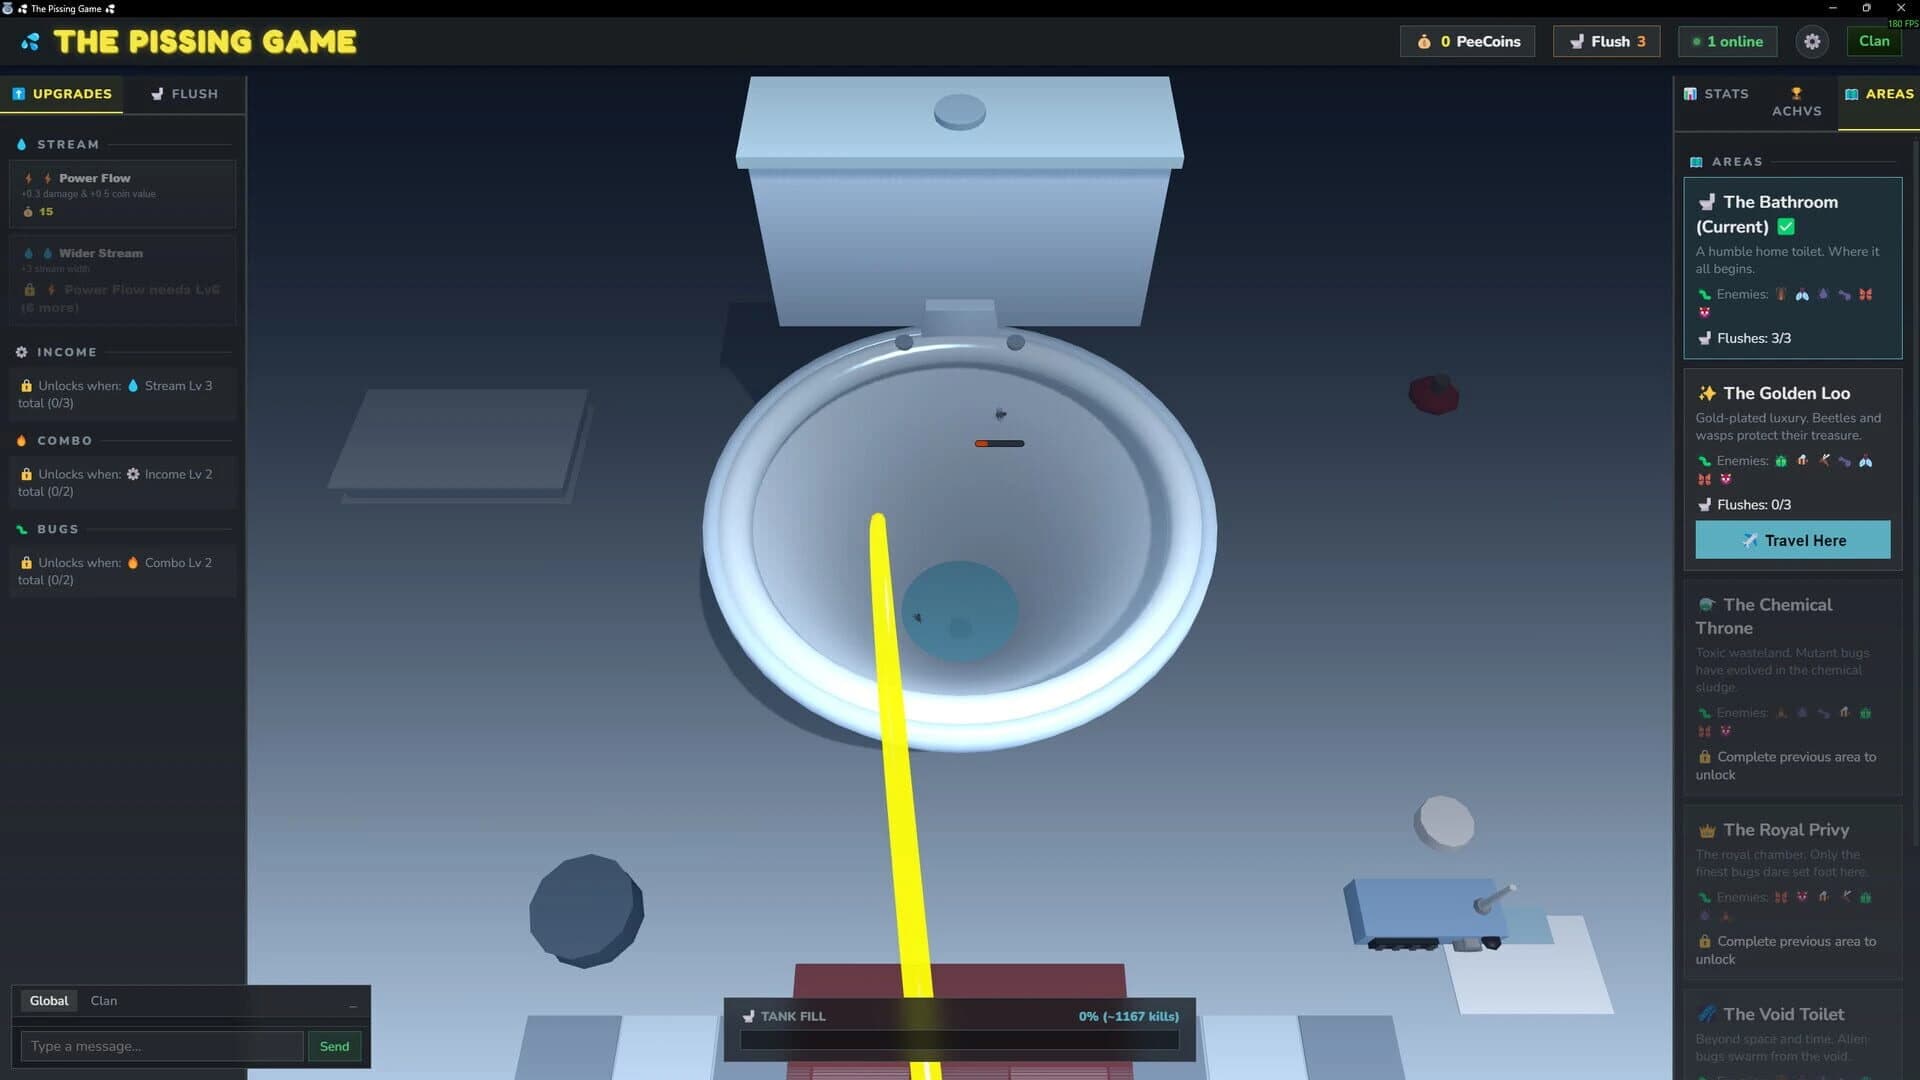Click the lock icon on Income unlock requirement
The height and width of the screenshot is (1080, 1920).
tap(25, 385)
